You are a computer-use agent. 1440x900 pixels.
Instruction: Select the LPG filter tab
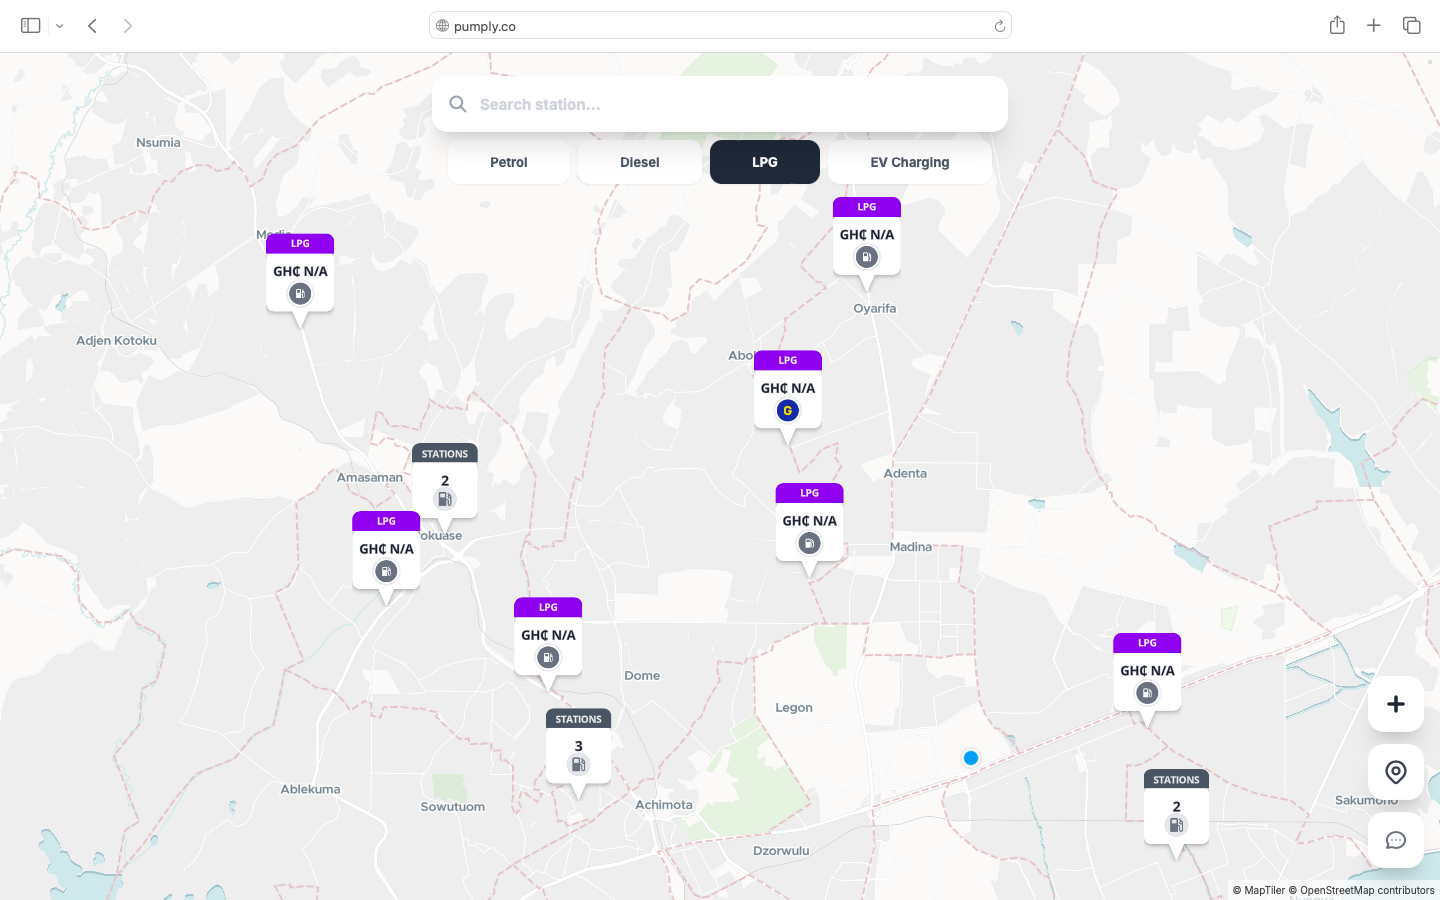[x=764, y=161]
